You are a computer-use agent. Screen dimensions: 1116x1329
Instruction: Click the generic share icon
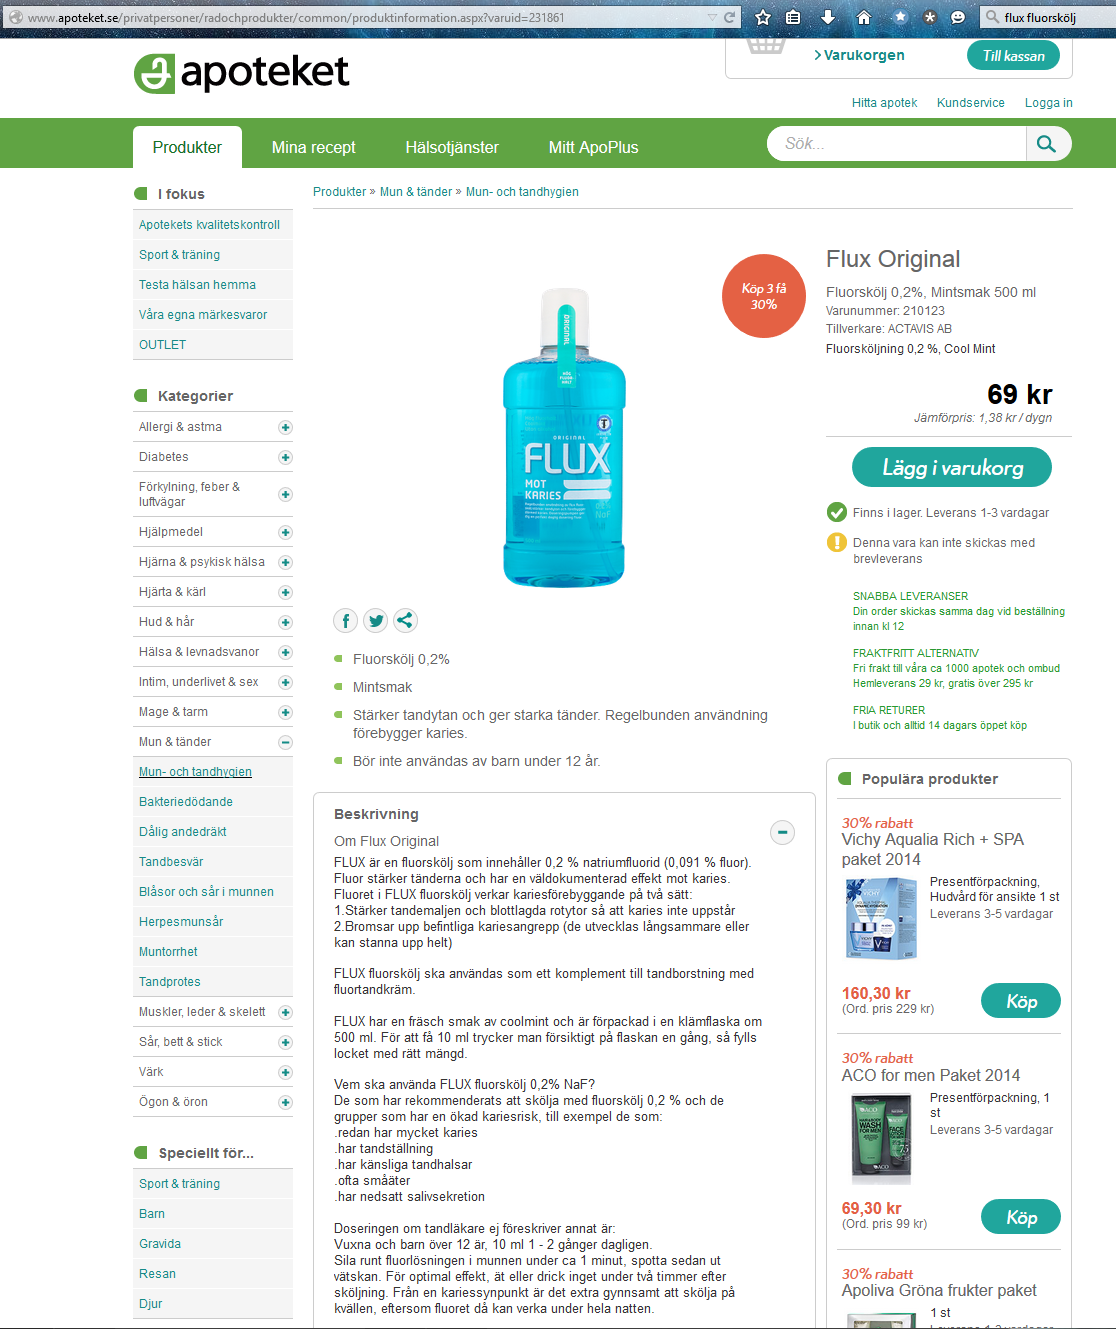[405, 621]
